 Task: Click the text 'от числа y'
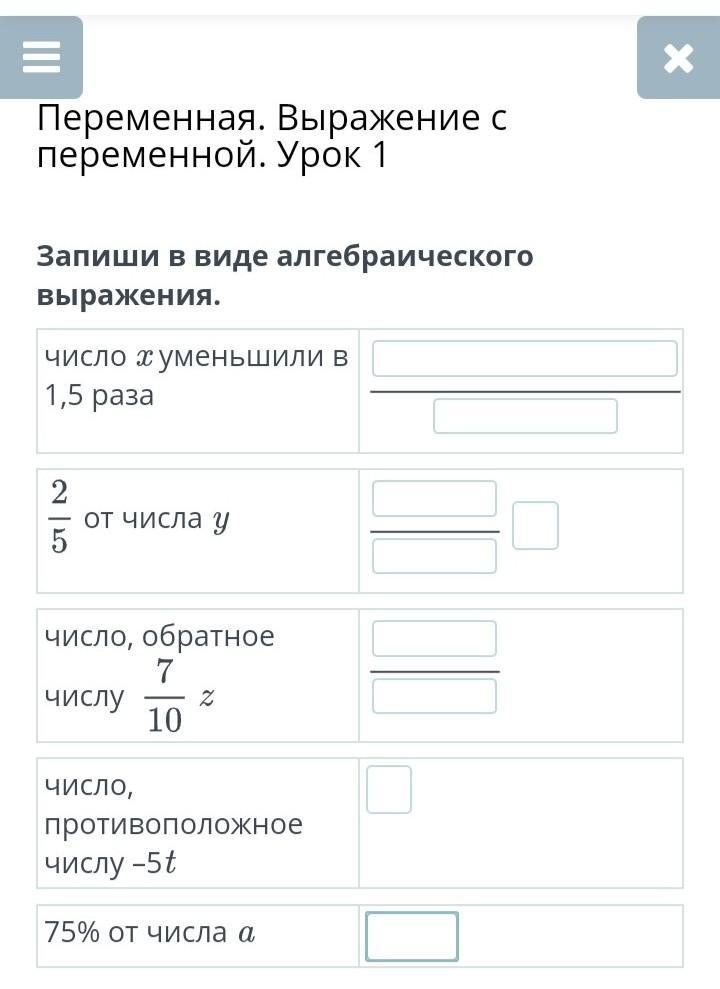point(157,519)
